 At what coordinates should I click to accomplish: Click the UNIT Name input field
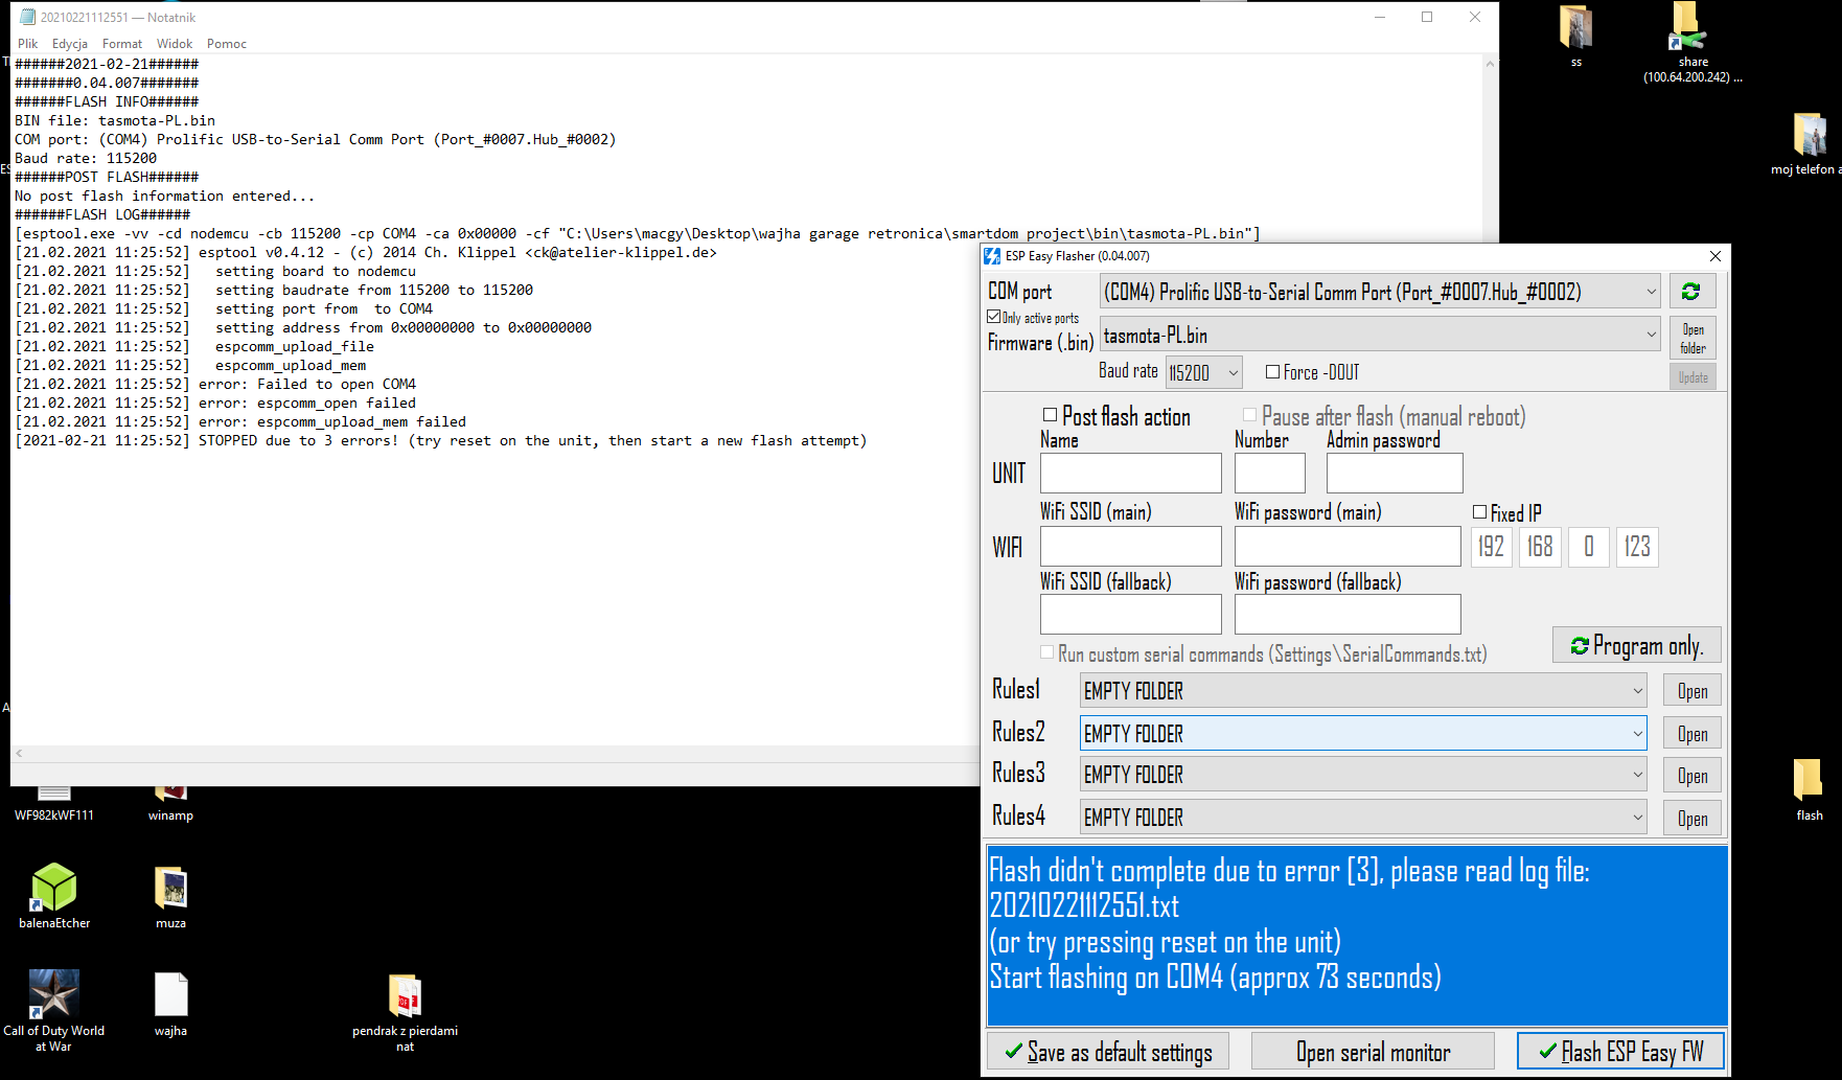(x=1130, y=473)
